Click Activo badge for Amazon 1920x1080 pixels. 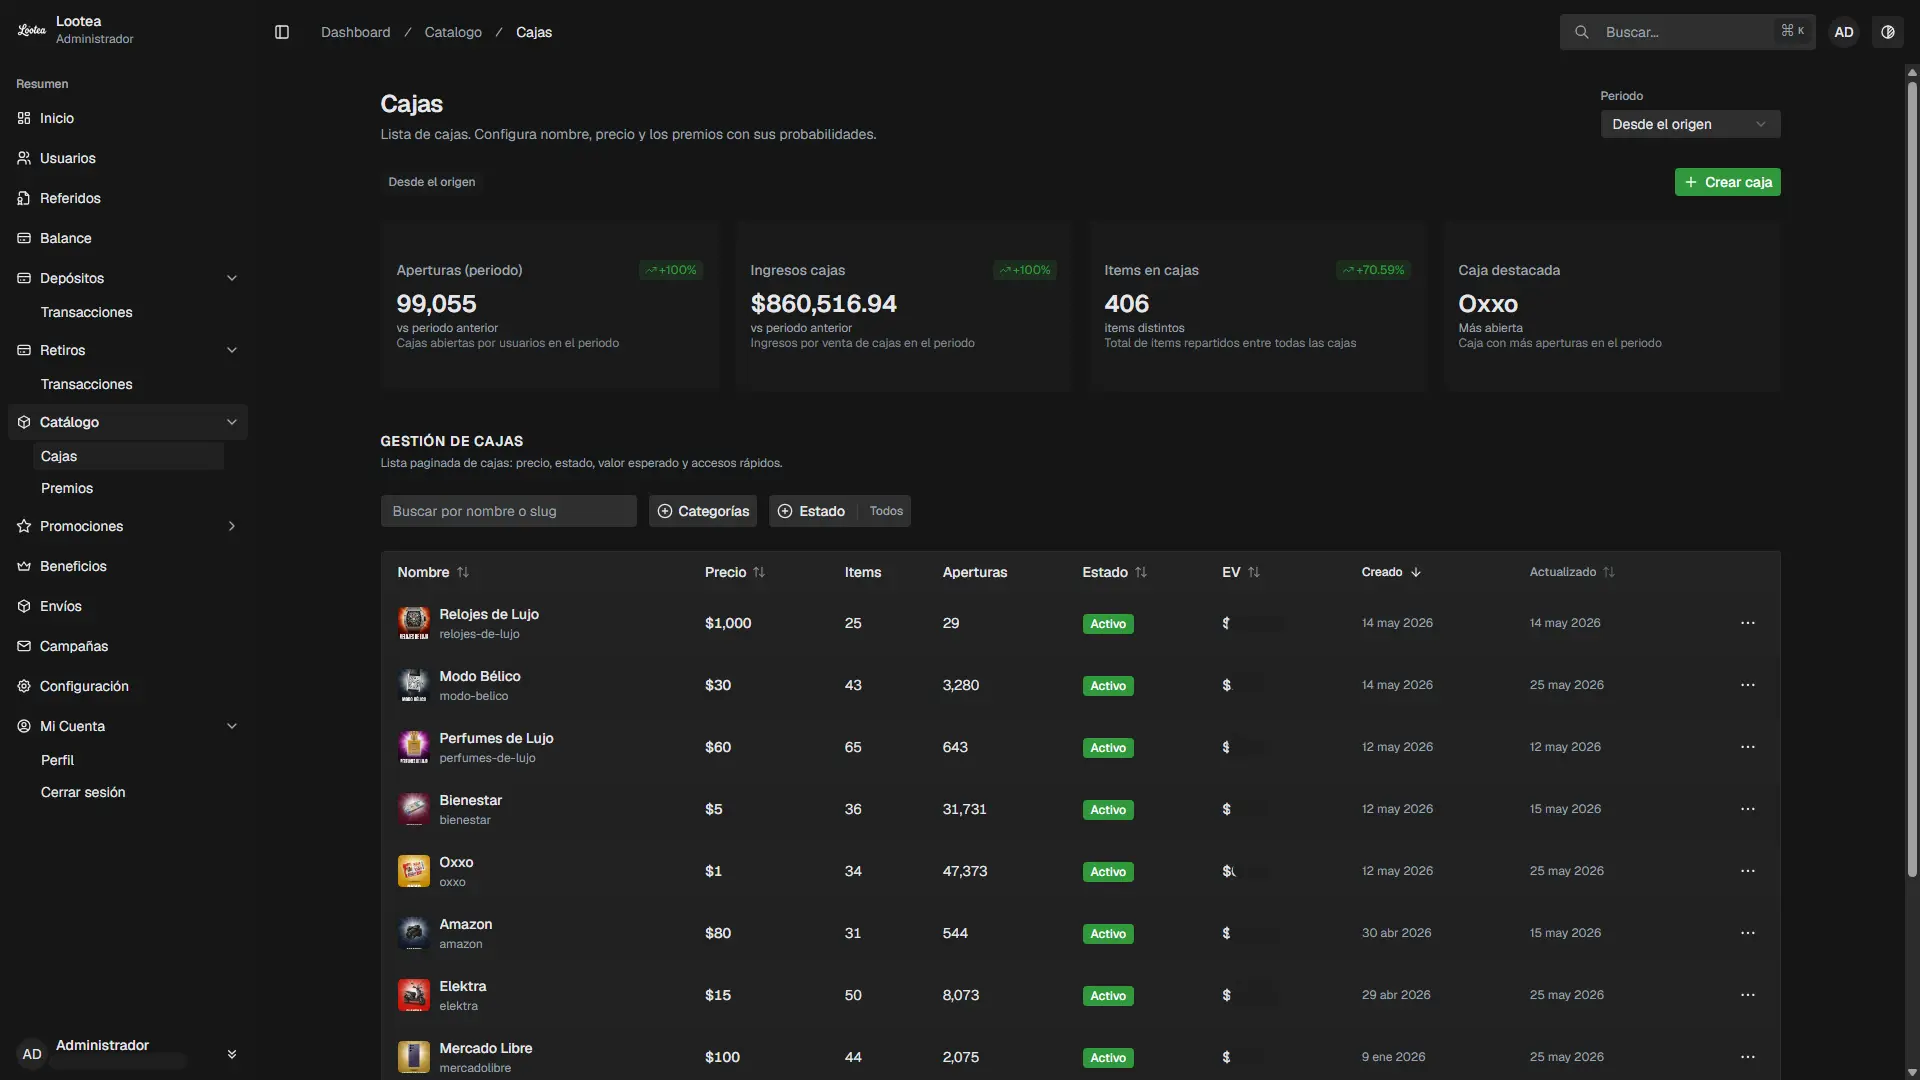pos(1108,933)
